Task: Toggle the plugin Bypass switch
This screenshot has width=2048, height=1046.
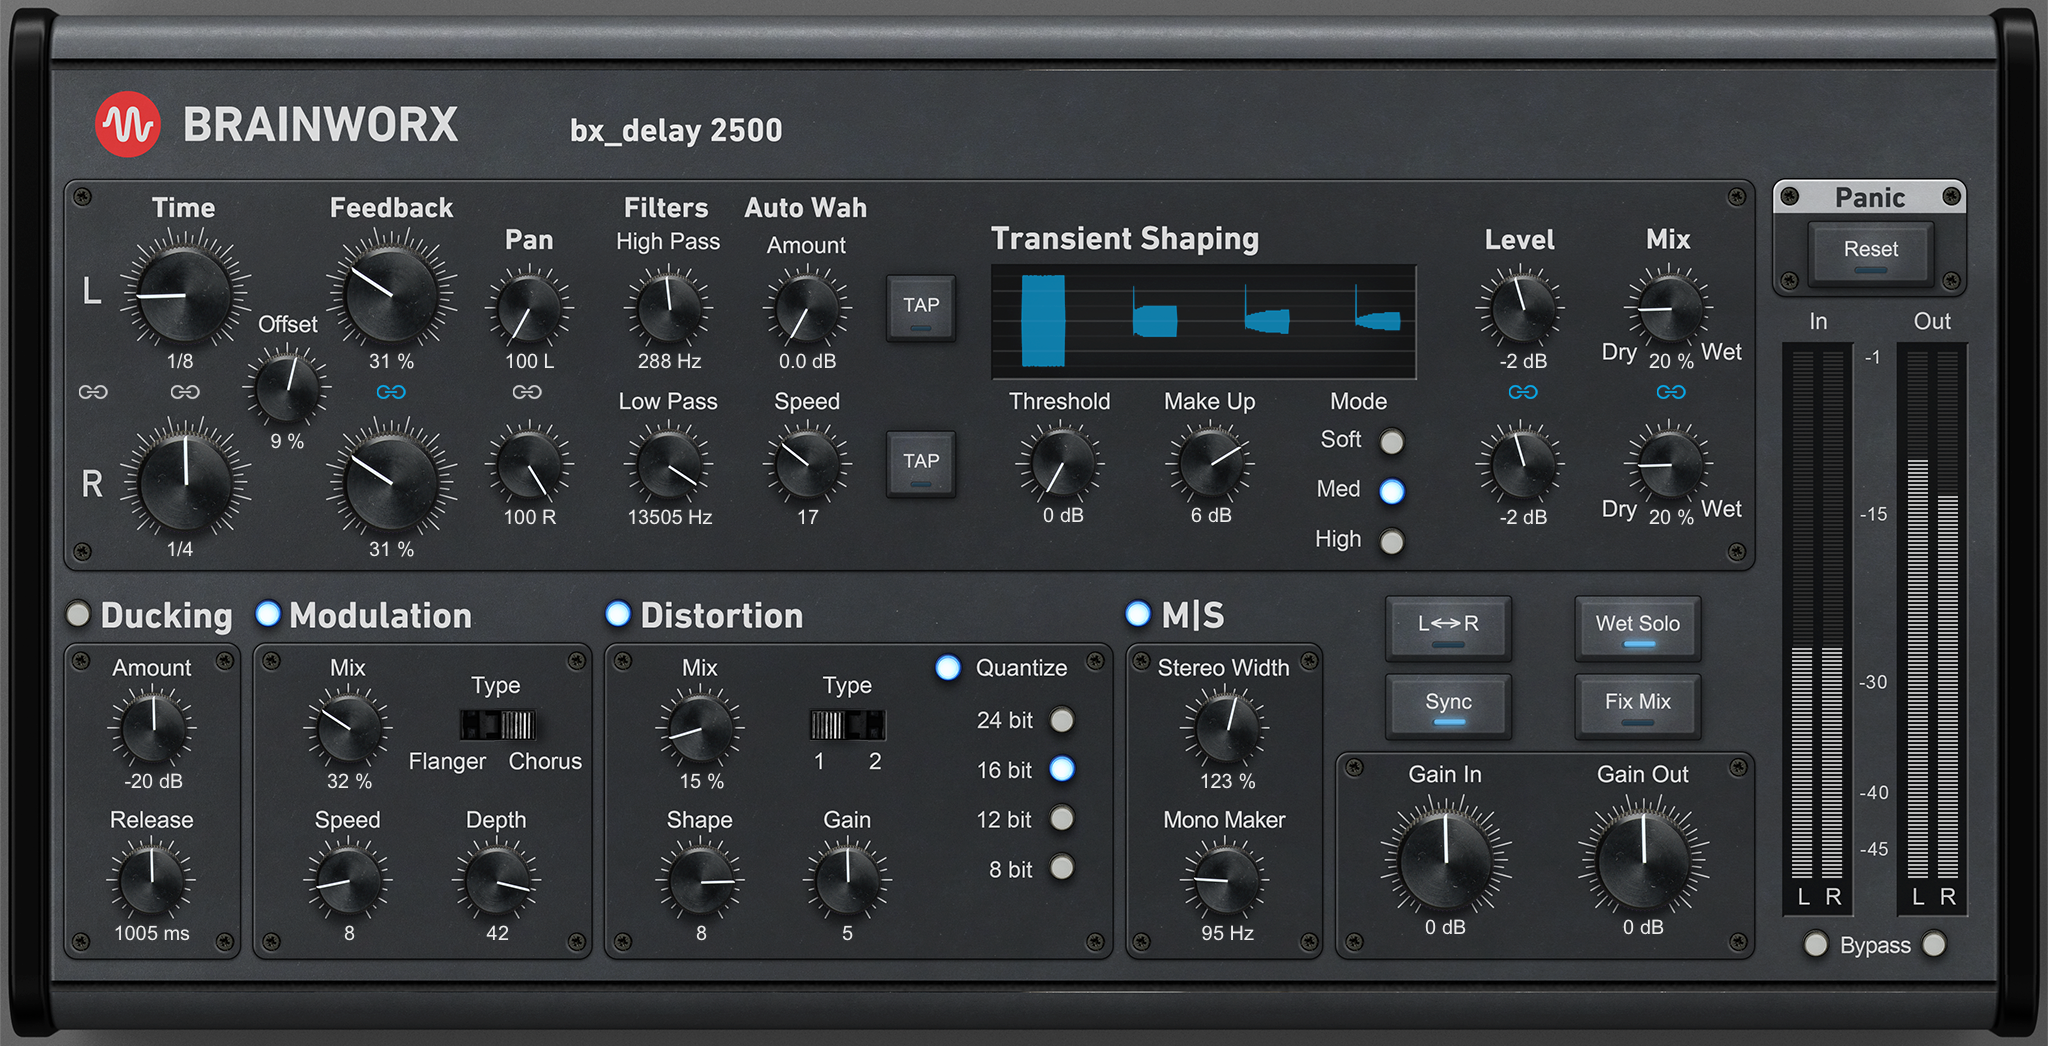Action: click(x=1817, y=944)
